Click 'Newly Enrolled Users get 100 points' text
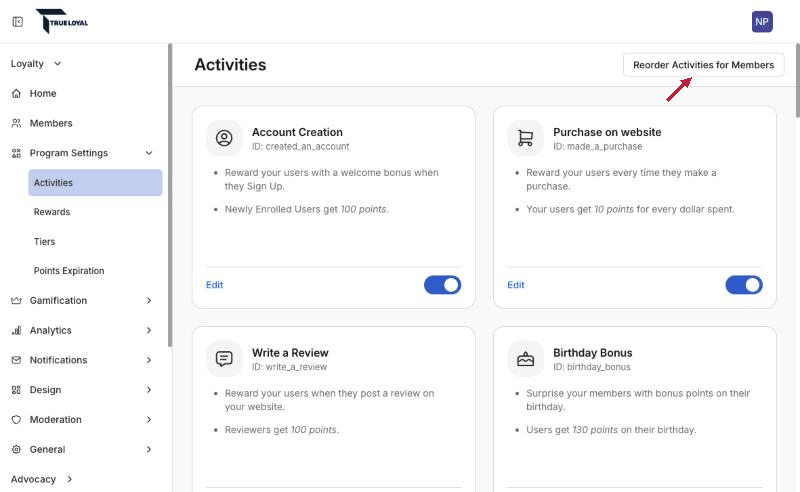Viewport: 800px width, 492px height. (307, 209)
